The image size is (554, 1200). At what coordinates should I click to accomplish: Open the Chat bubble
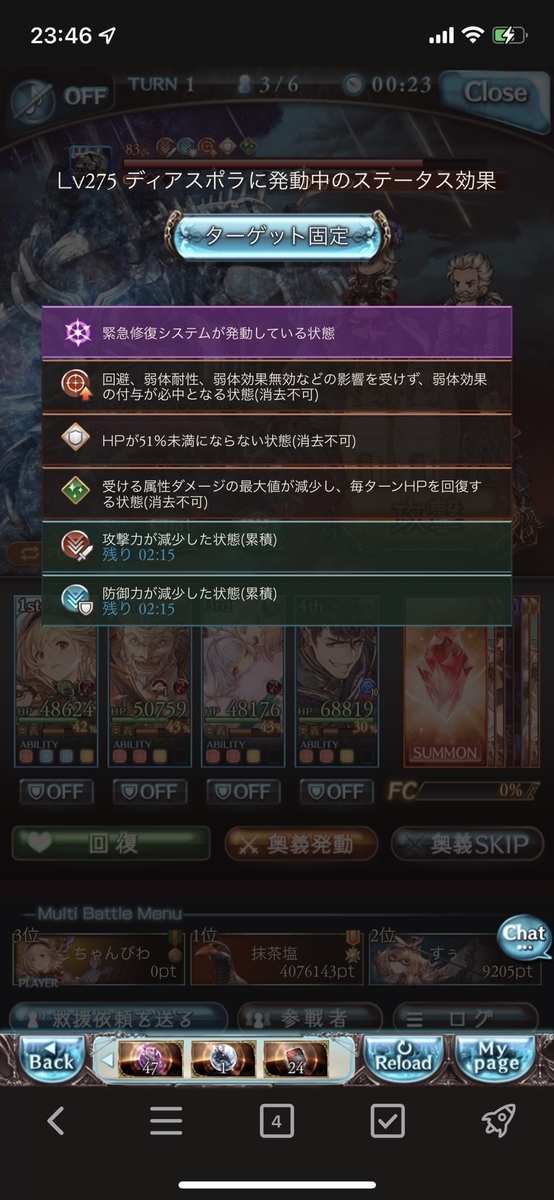tap(525, 937)
